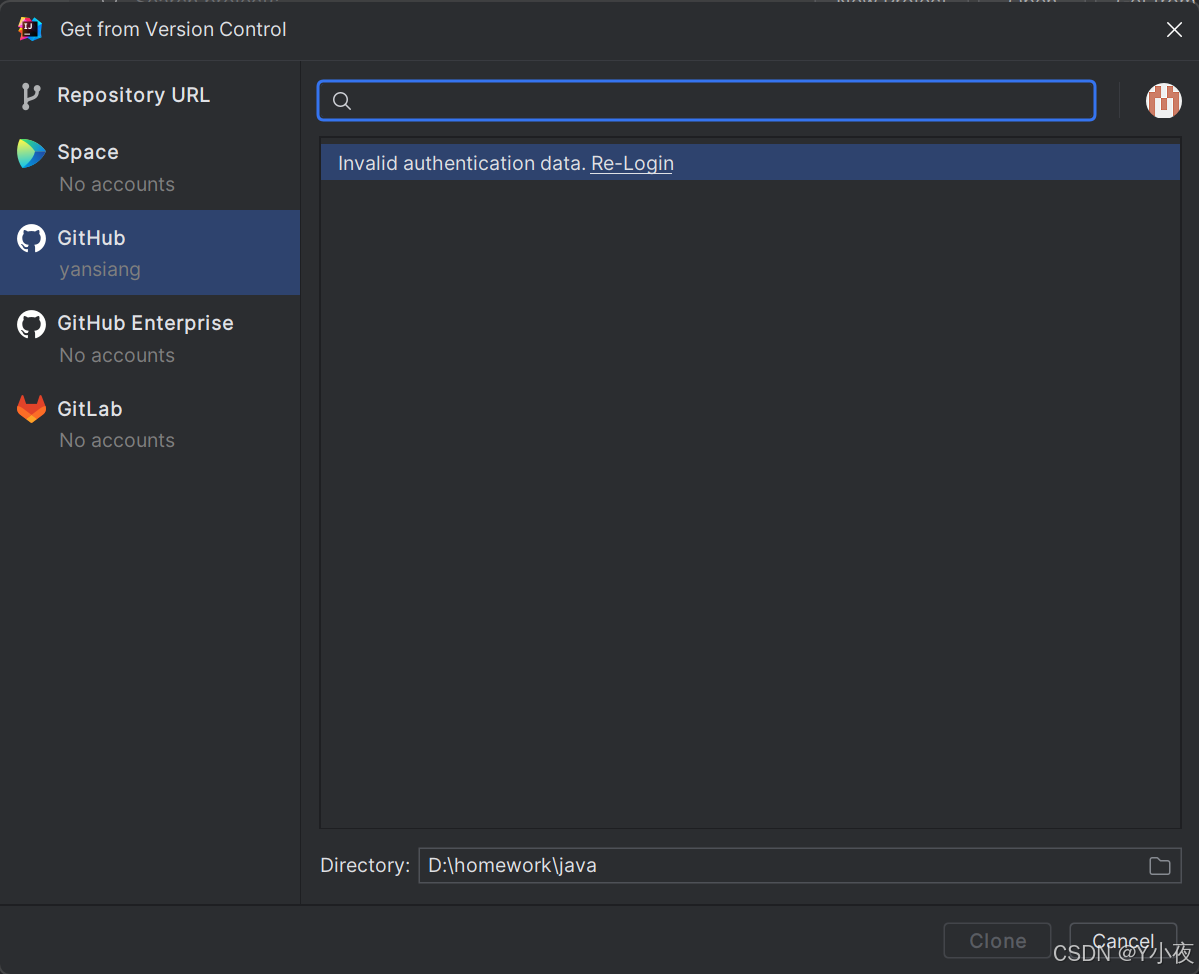Click the Cancel button
This screenshot has width=1199, height=974.
[x=1123, y=940]
